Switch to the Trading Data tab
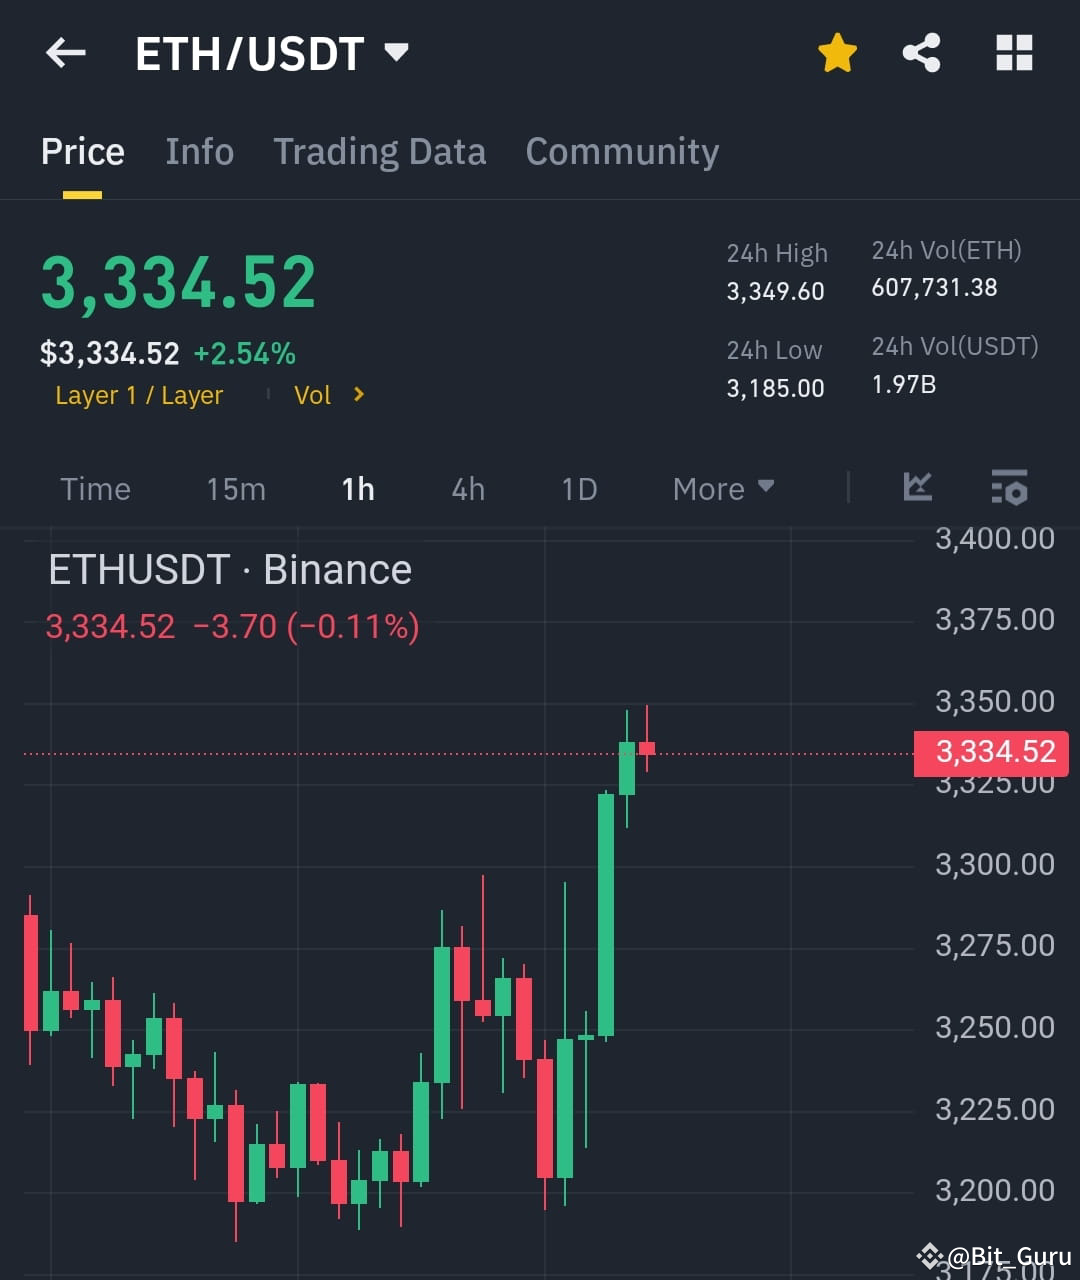Screen dimensions: 1080x1280 click(x=379, y=151)
